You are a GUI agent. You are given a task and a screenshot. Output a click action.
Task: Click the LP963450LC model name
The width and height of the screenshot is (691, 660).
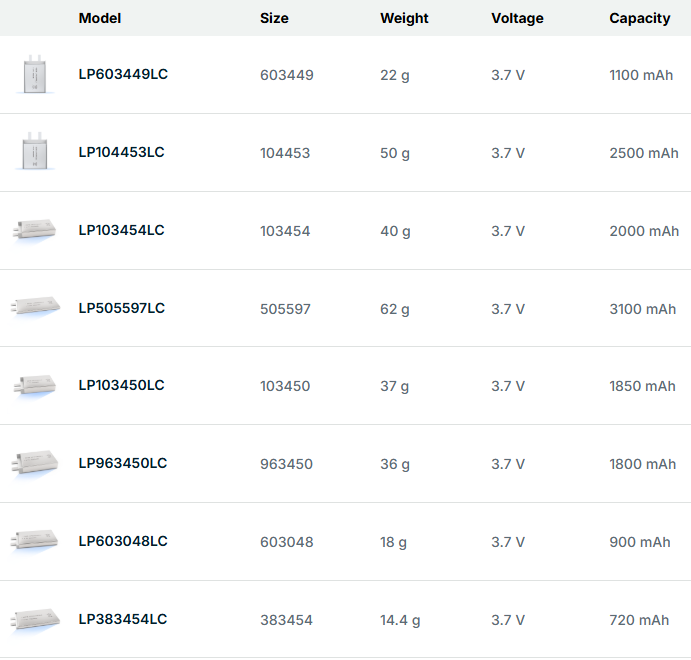coord(123,463)
